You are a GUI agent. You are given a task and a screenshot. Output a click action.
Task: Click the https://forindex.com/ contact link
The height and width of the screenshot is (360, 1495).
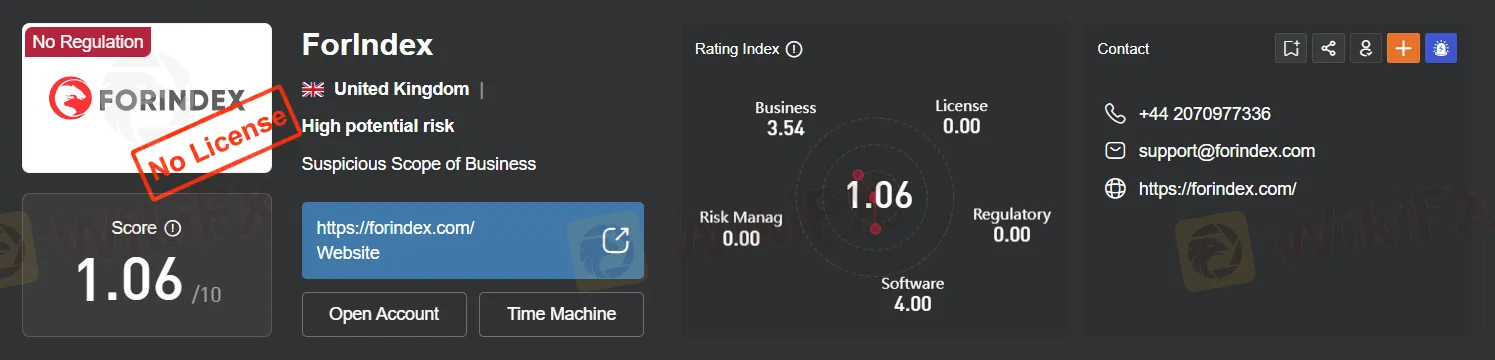pyautogui.click(x=1217, y=189)
